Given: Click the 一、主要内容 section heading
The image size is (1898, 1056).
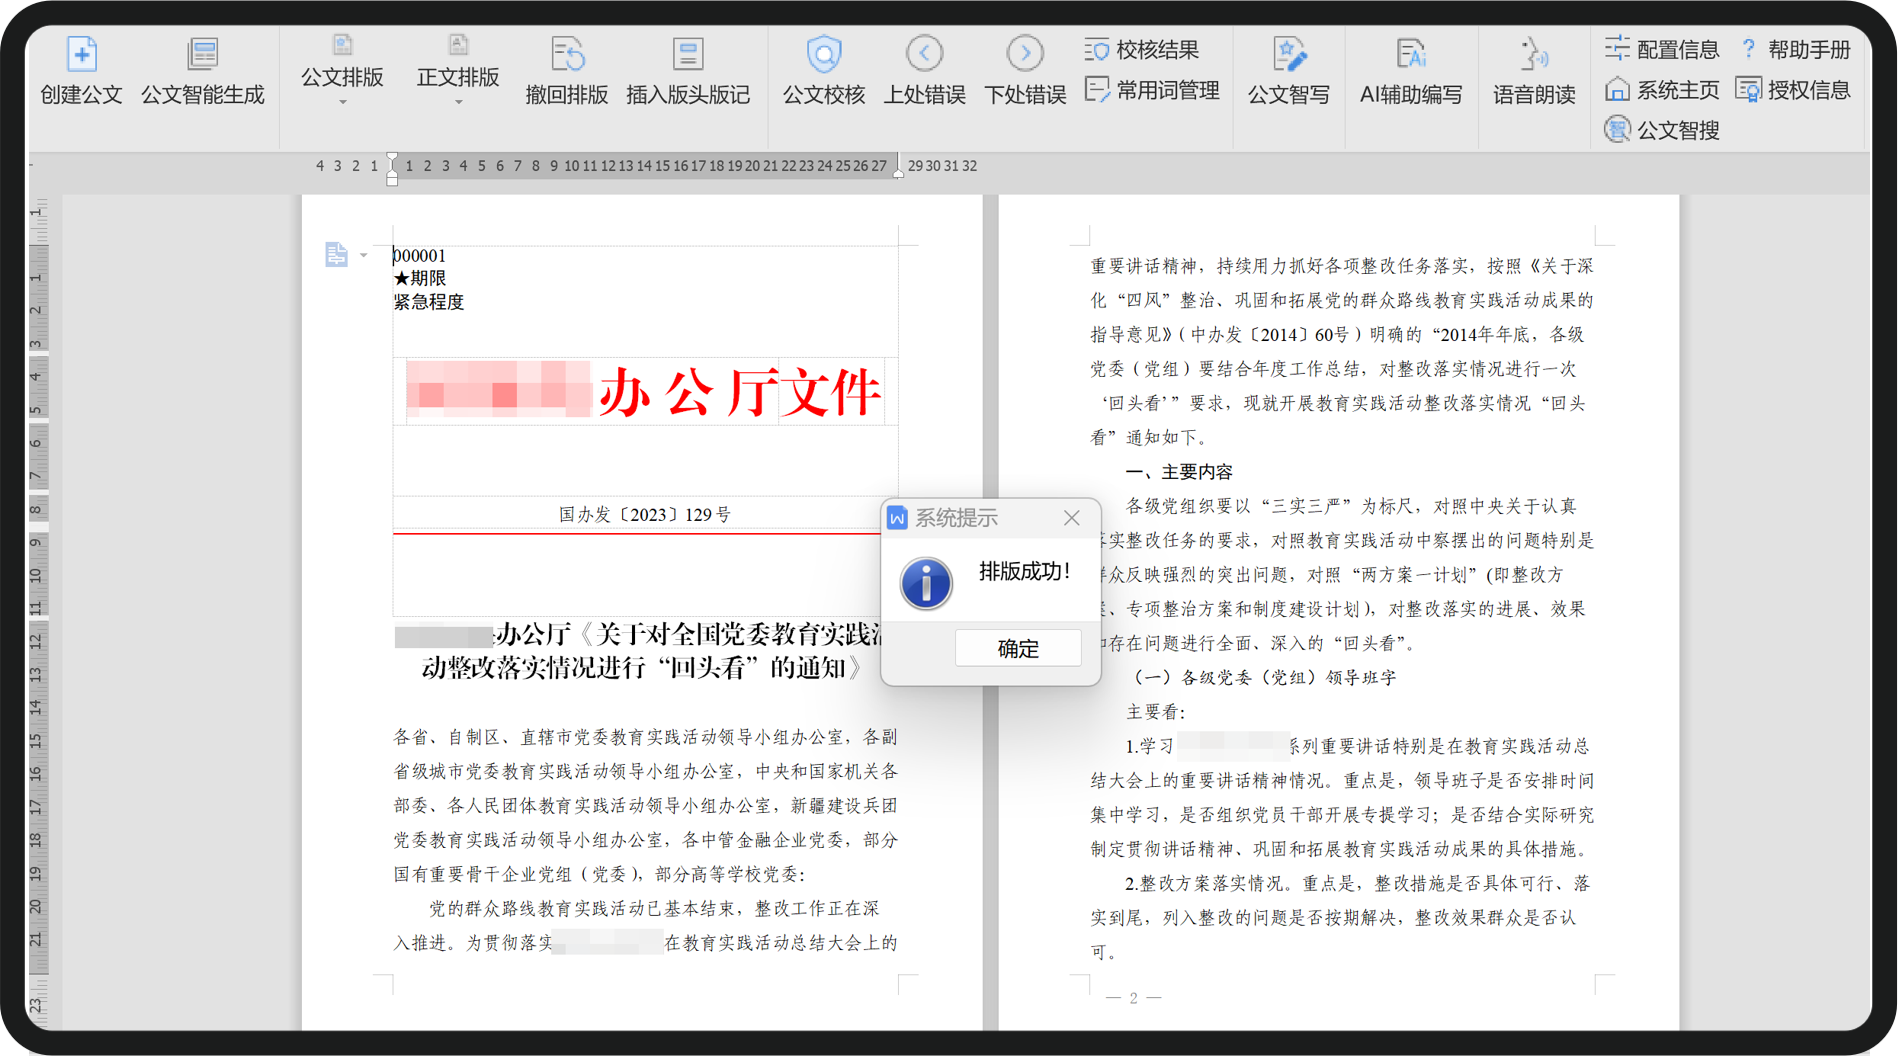Looking at the screenshot, I should tap(1179, 472).
